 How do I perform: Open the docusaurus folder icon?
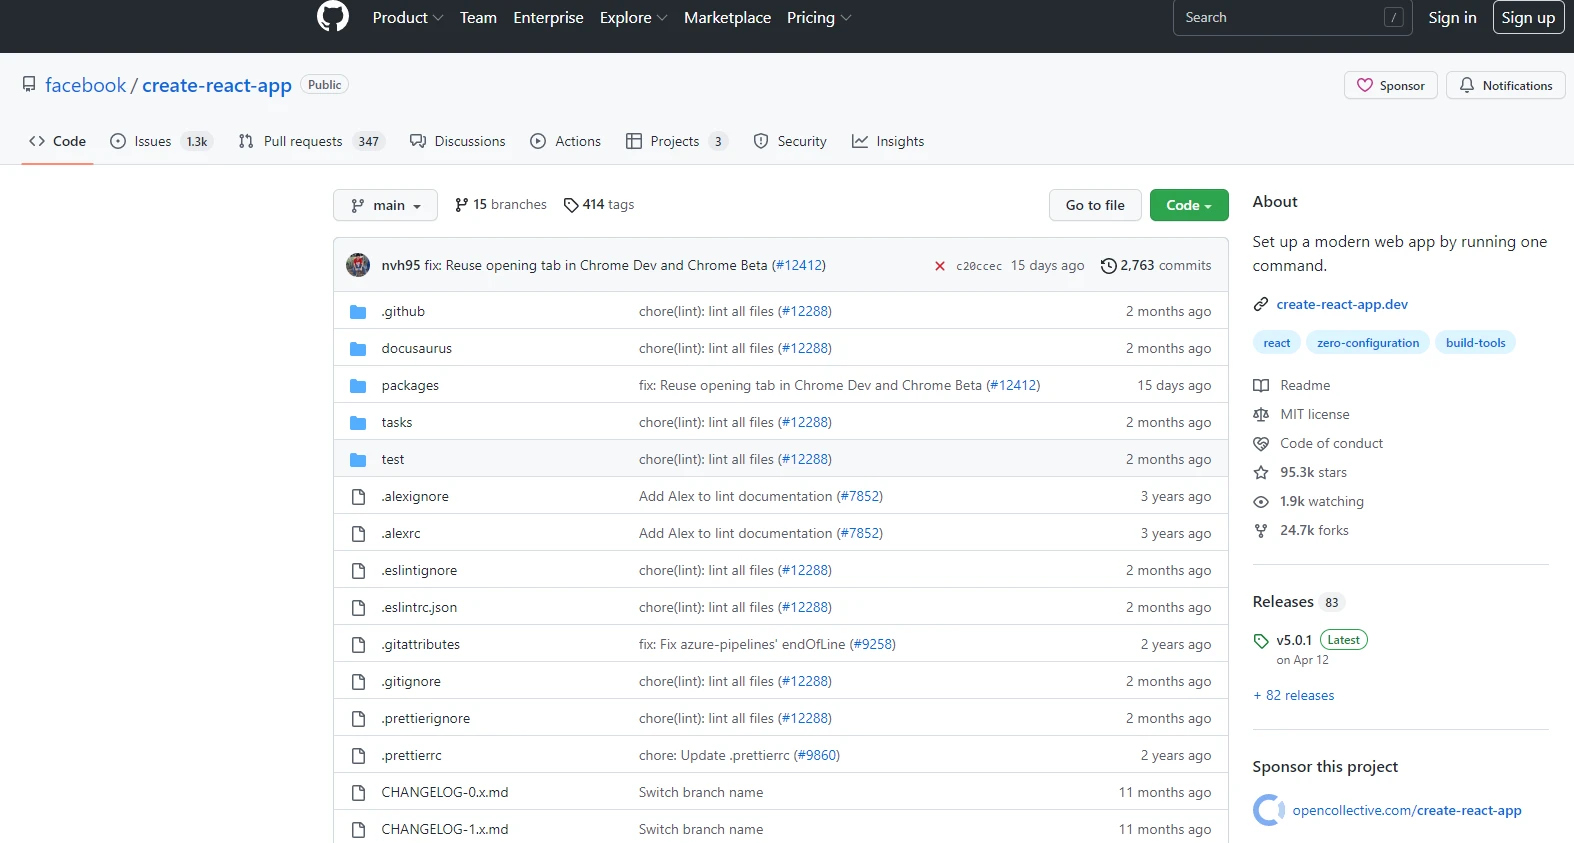[x=358, y=349]
